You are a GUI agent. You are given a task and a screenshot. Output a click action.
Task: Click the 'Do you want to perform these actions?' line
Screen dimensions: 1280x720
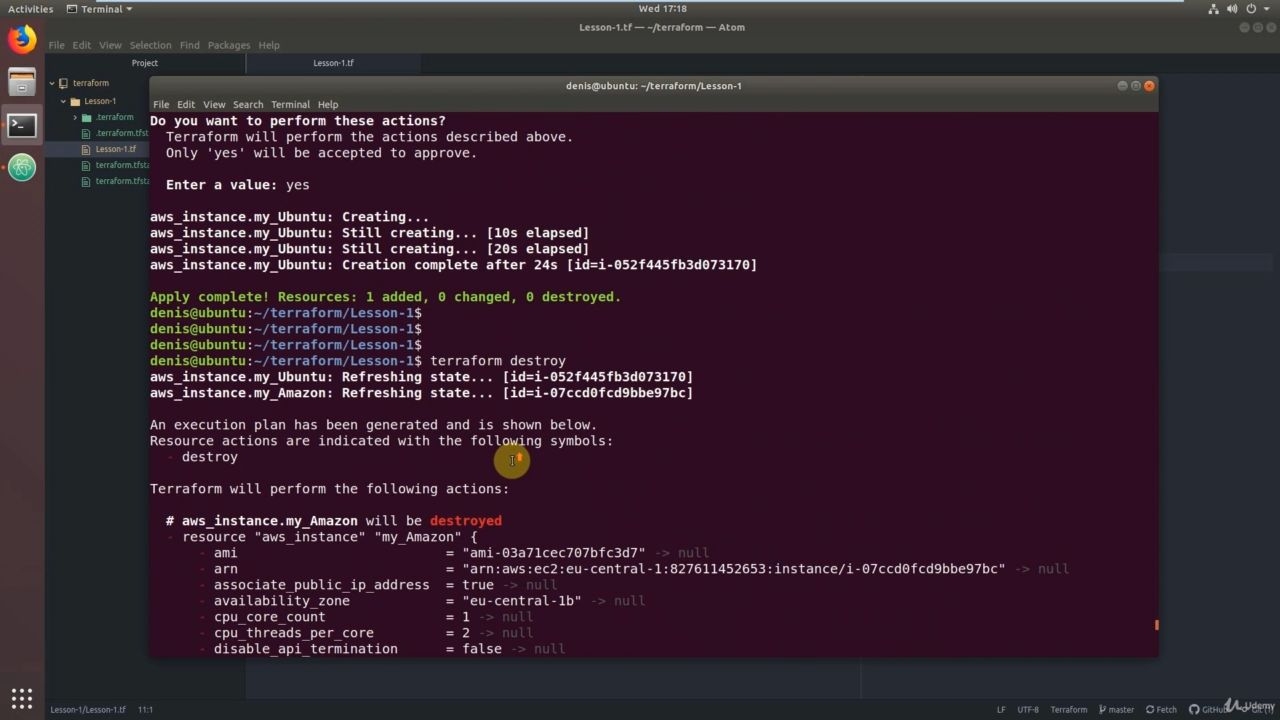click(298, 121)
